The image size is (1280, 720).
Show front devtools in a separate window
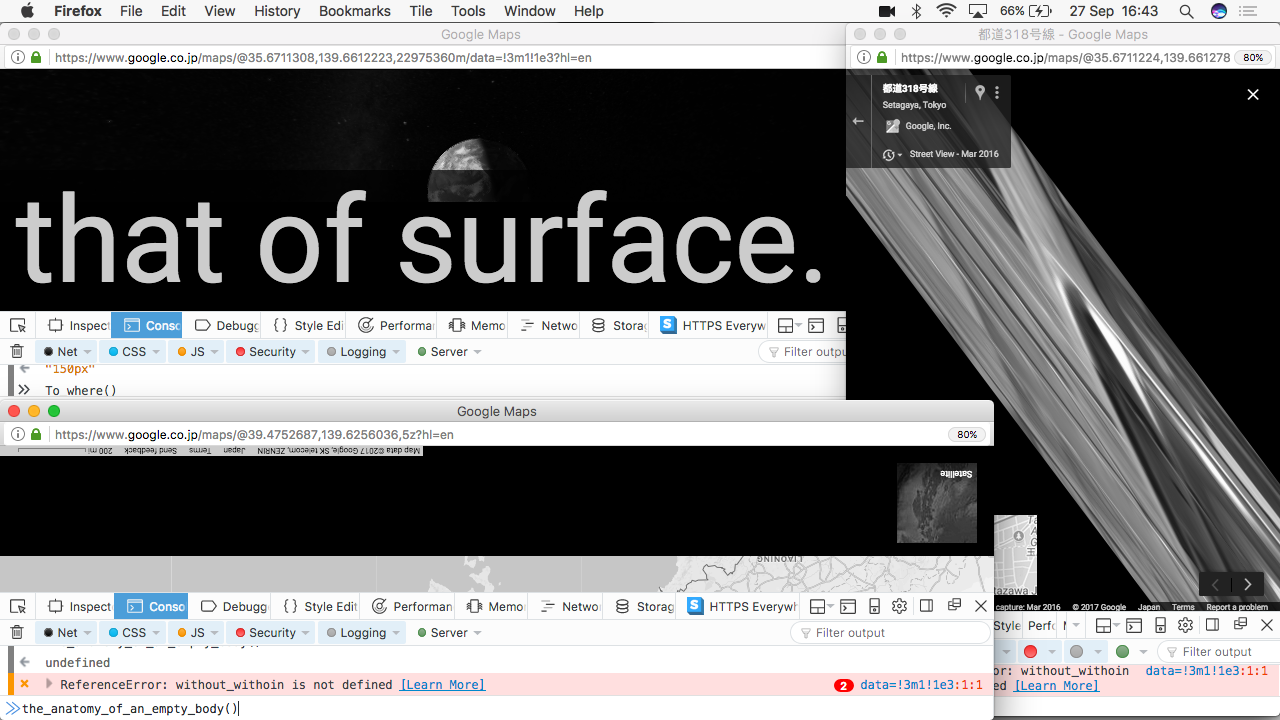coord(954,606)
